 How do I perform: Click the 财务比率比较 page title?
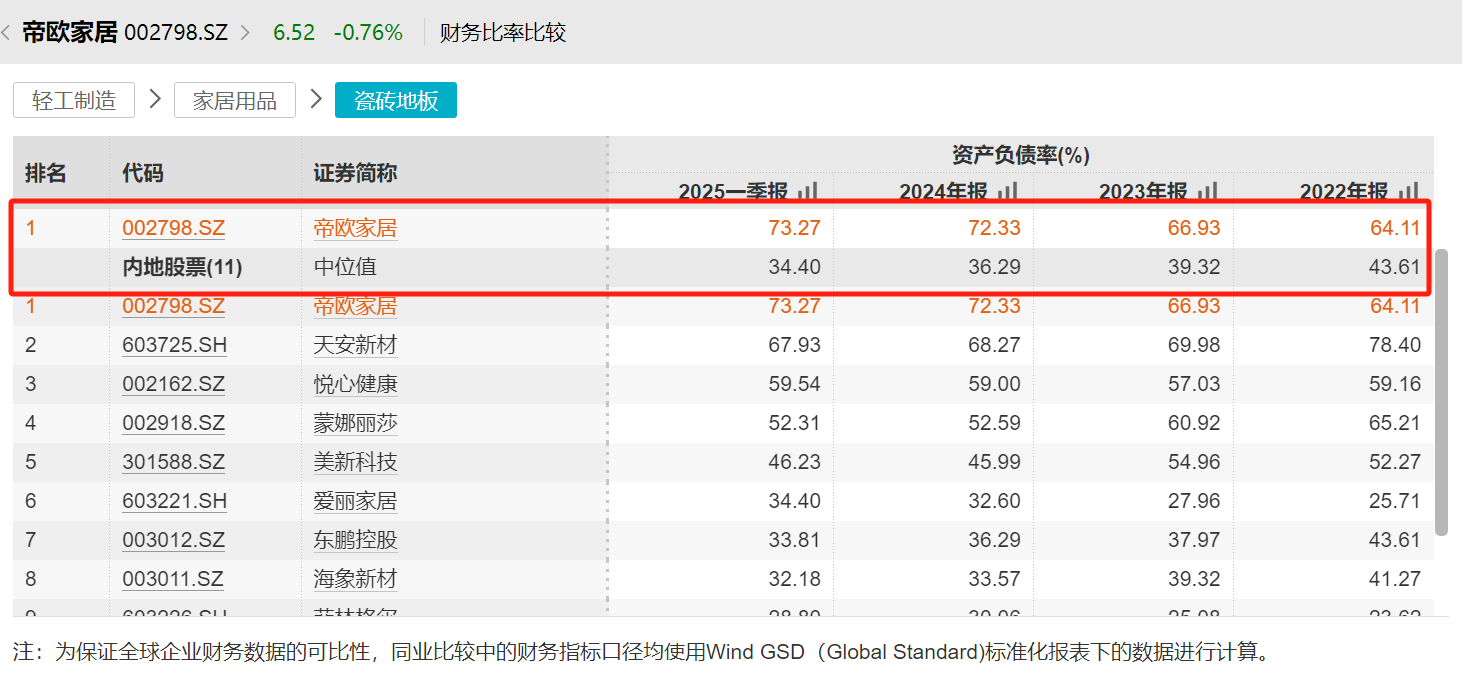(x=503, y=32)
